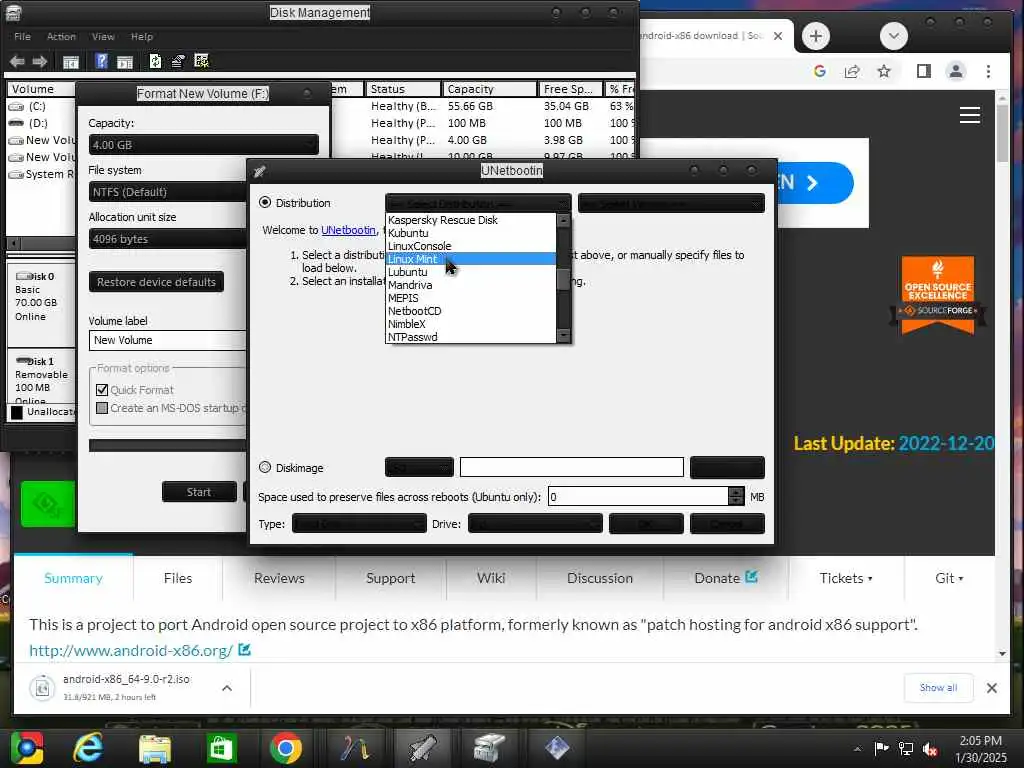Image resolution: width=1024 pixels, height=768 pixels.
Task: Open the Capacity 4.00 GB dropdown
Action: click(x=204, y=144)
